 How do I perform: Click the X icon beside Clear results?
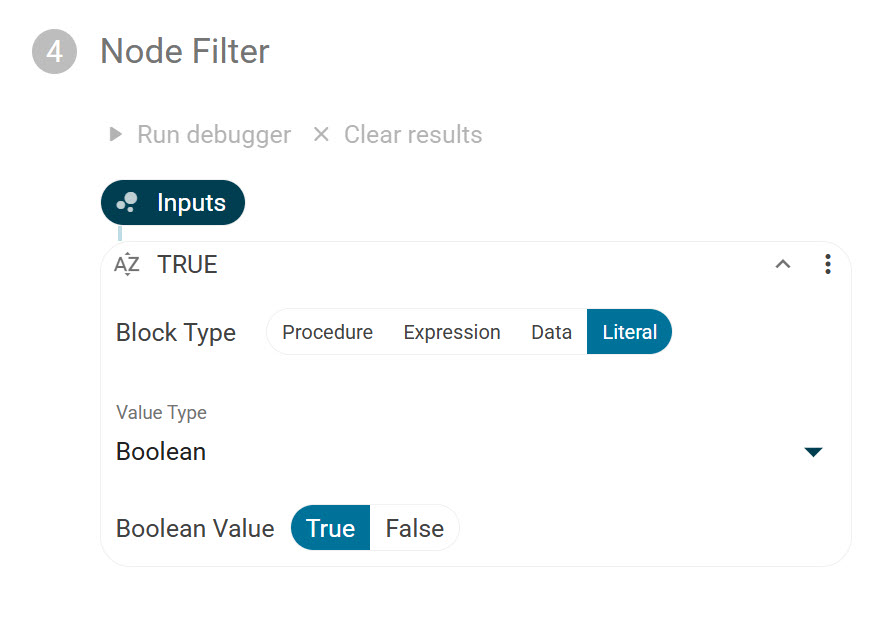tap(321, 134)
